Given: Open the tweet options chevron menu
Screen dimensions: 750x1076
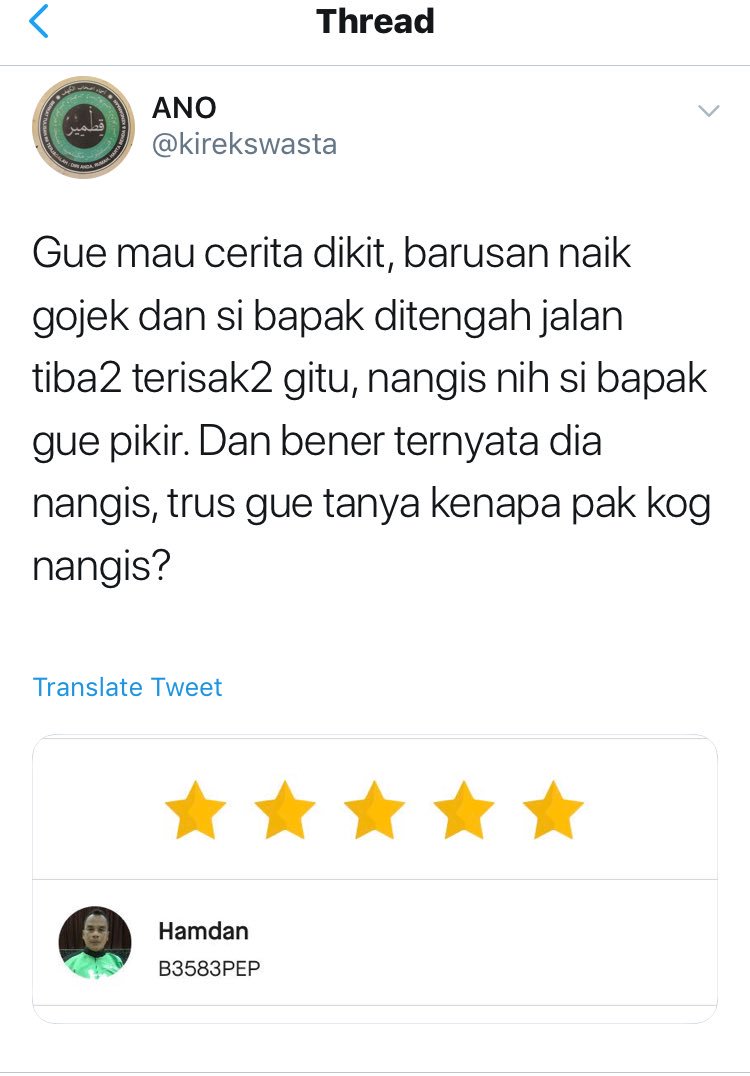Looking at the screenshot, I should [x=708, y=110].
